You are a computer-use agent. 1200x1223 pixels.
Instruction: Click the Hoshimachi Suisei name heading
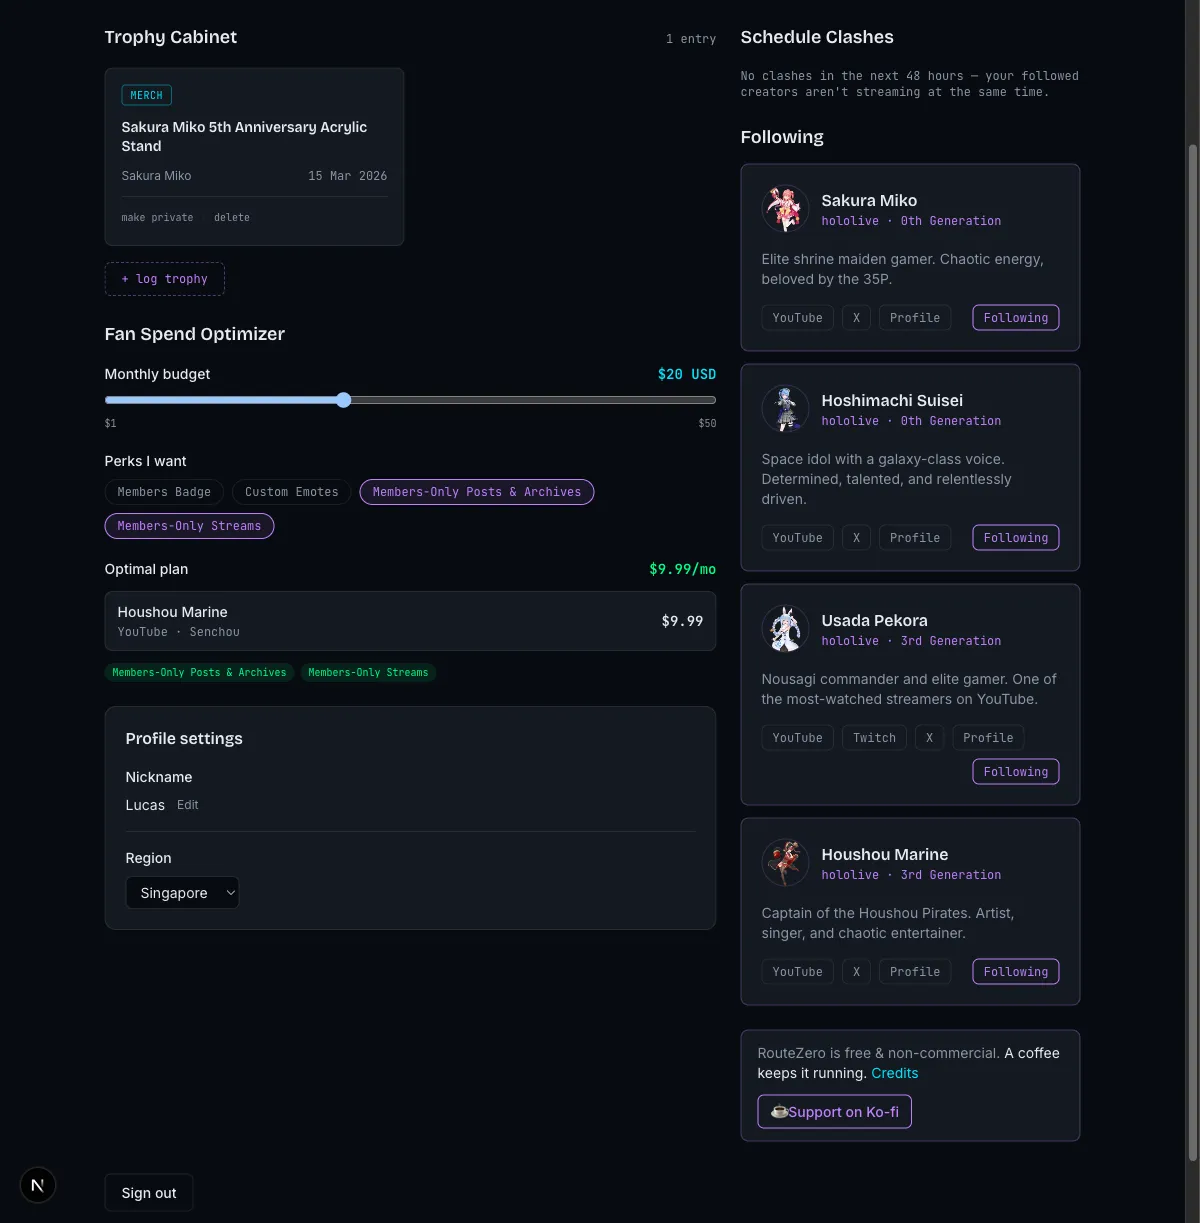tap(892, 400)
